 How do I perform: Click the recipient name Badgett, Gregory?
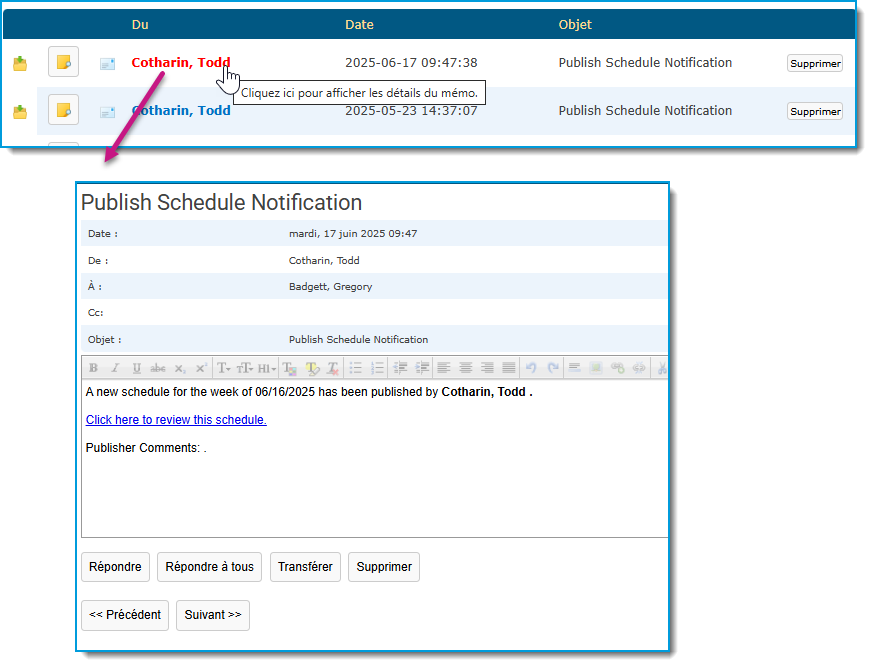(331, 287)
